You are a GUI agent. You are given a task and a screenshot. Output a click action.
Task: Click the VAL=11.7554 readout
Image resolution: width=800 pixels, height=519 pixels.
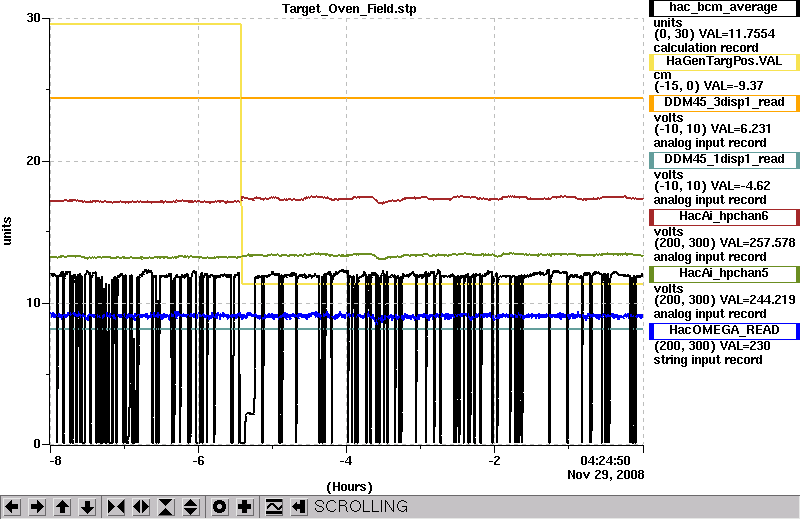[737, 34]
